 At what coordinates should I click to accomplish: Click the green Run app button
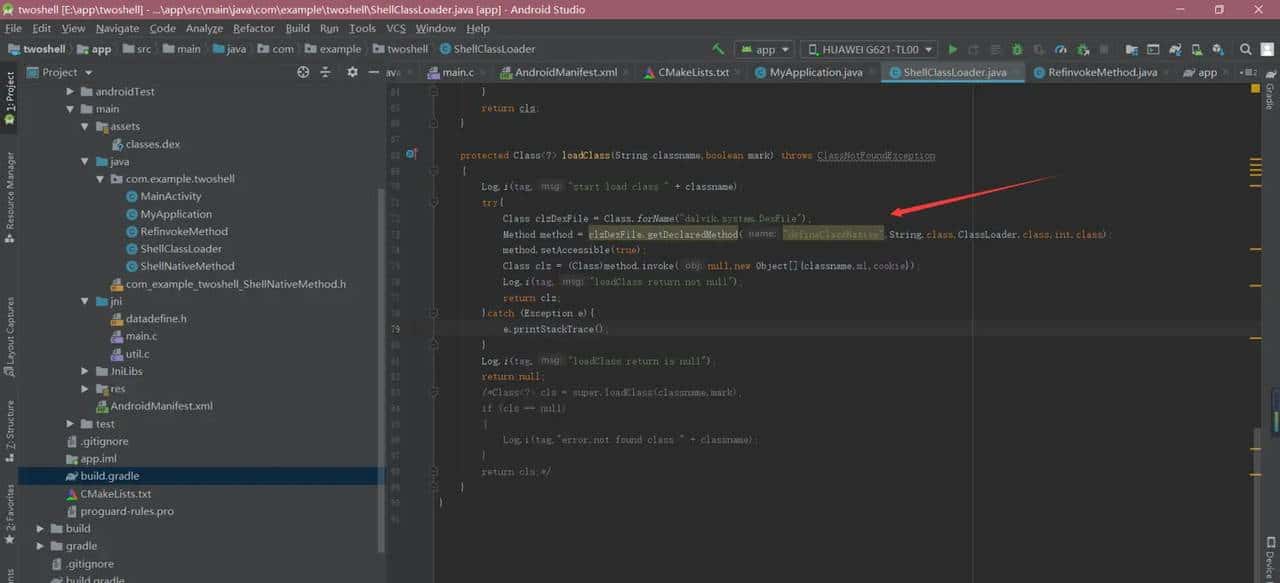952,49
